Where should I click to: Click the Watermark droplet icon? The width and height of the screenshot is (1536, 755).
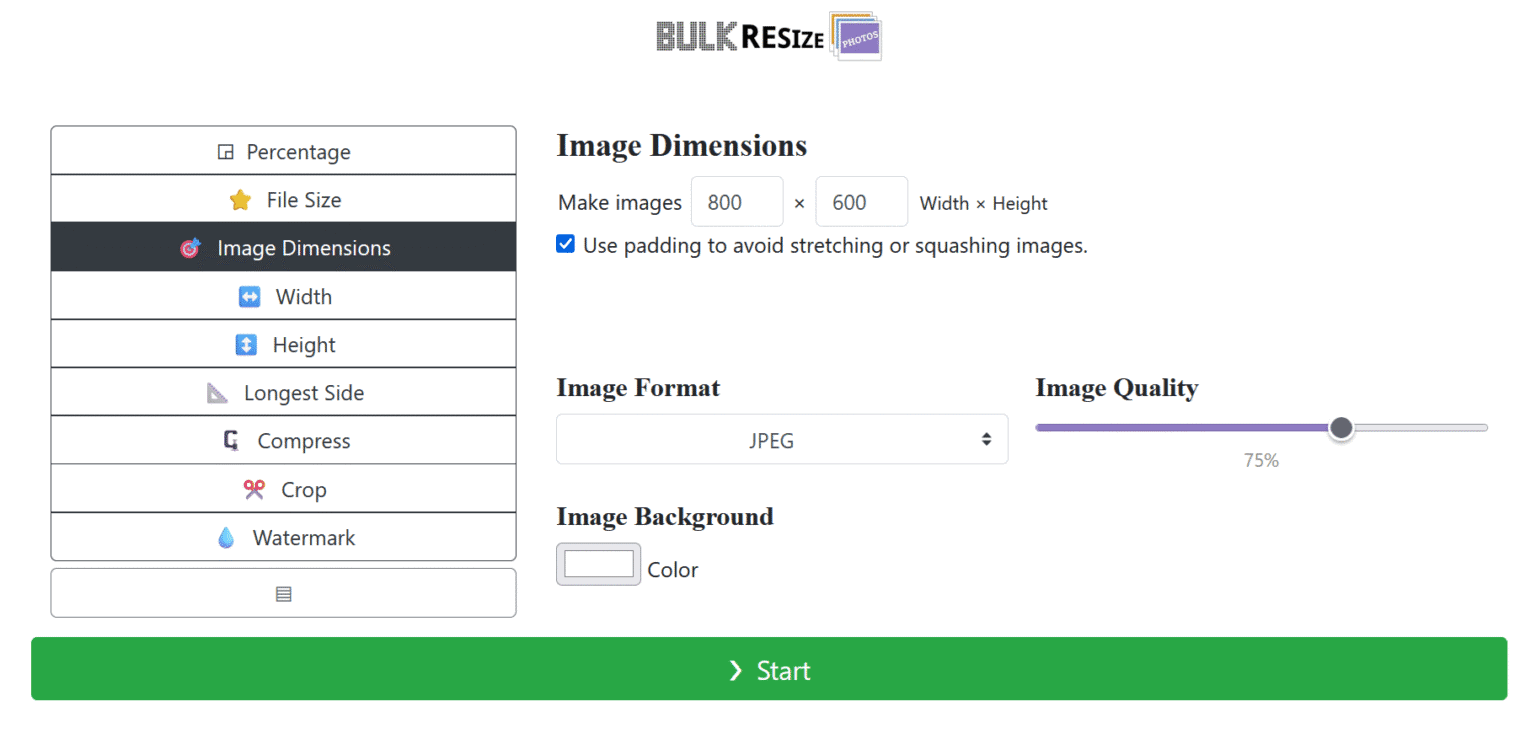point(226,537)
